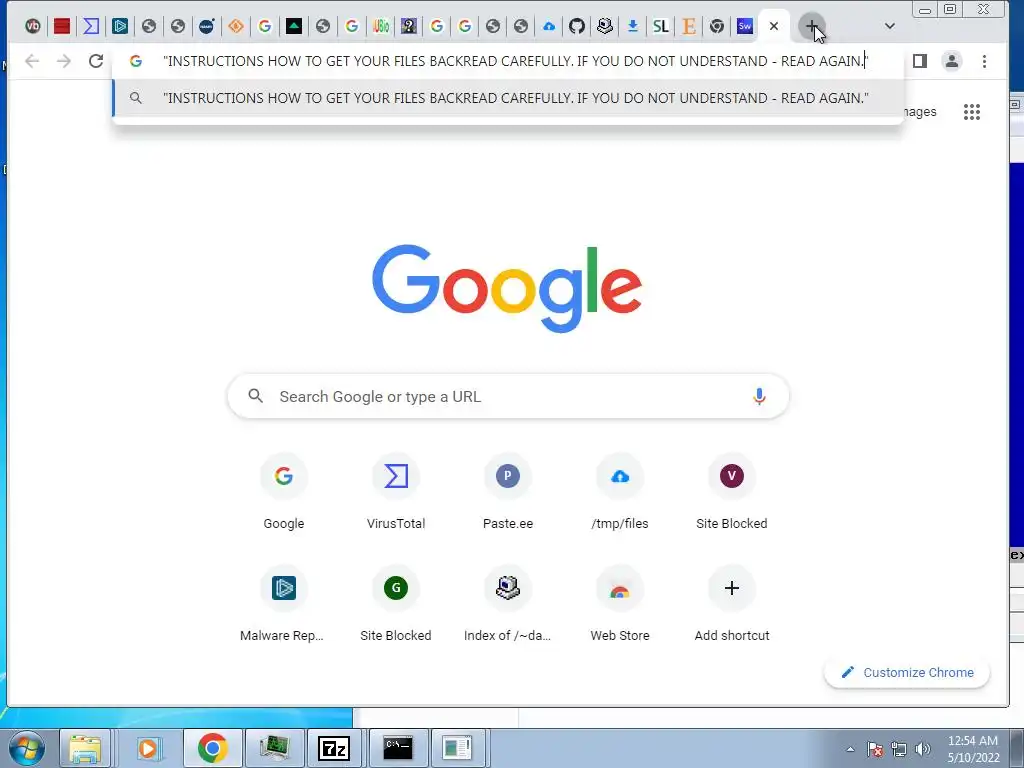Screen dimensions: 1024x768
Task: Open the Chrome profile avatar
Action: point(952,61)
